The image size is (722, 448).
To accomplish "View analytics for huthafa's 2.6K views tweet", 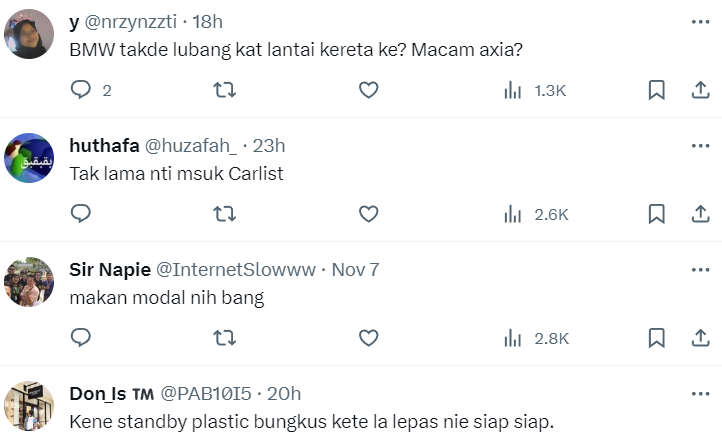I will (x=536, y=213).
